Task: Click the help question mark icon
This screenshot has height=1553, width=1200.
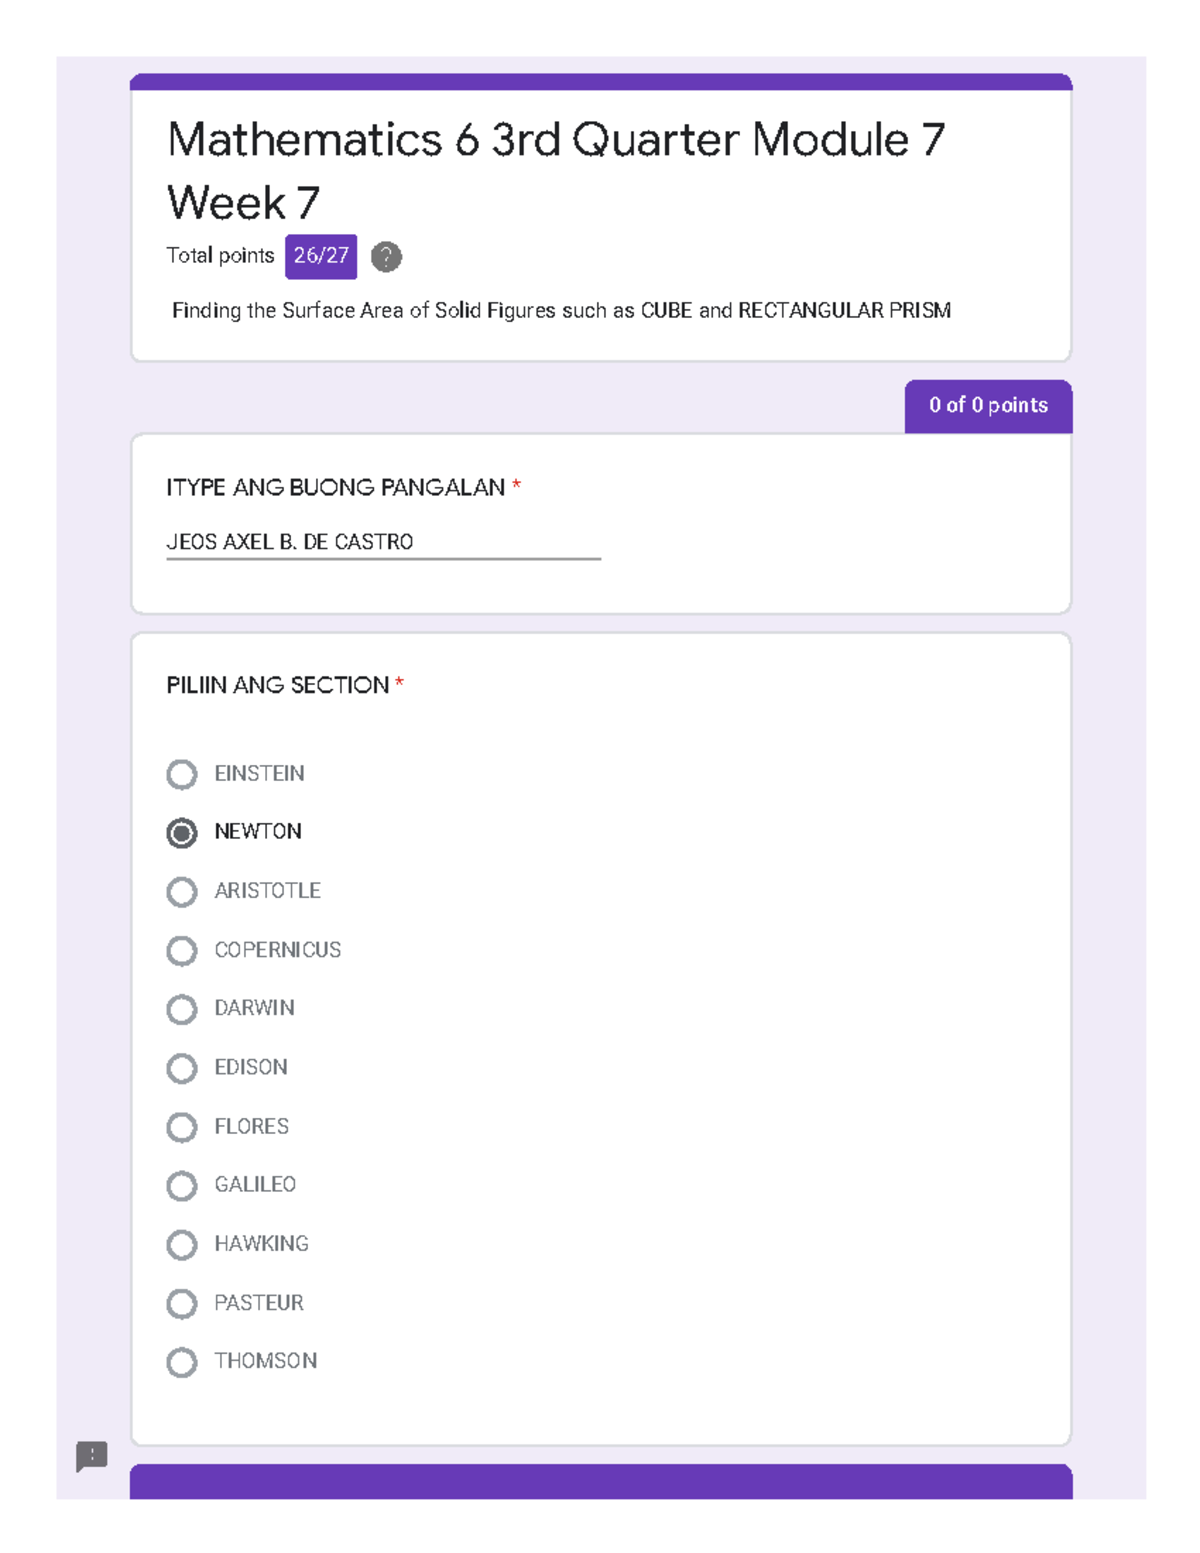Action: 386,257
